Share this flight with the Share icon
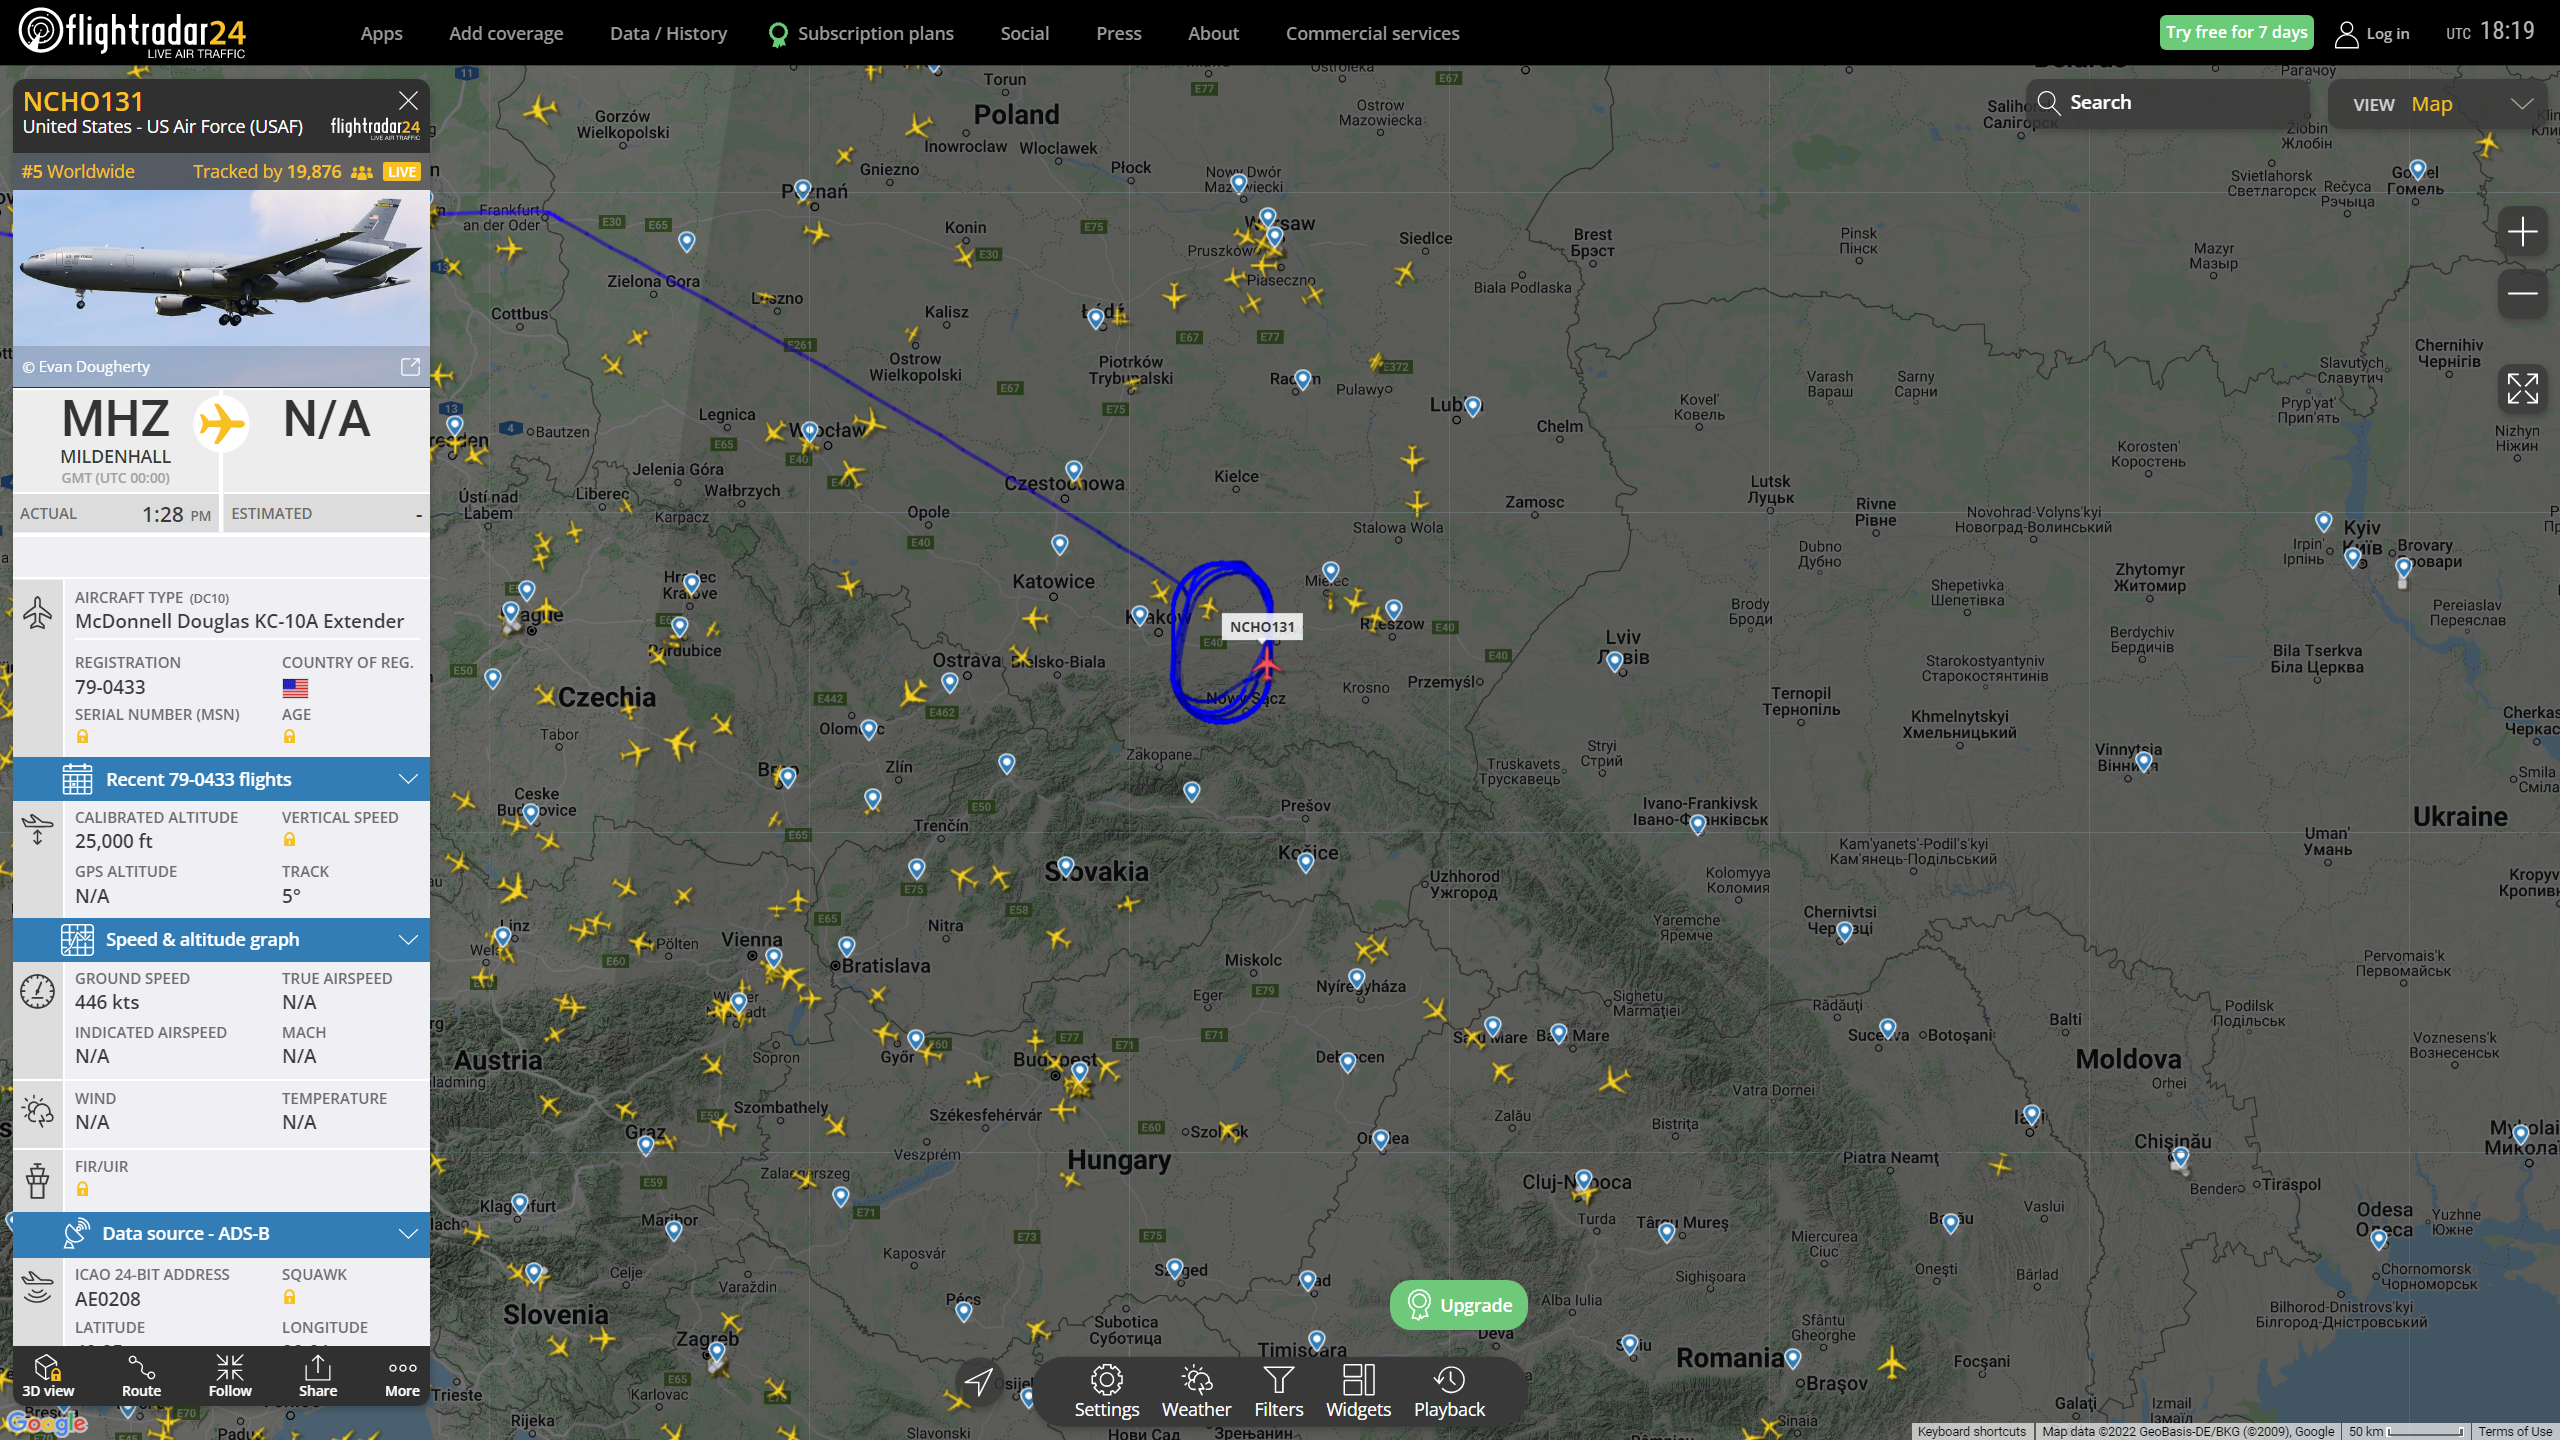This screenshot has height=1440, width=2560. pyautogui.click(x=317, y=1376)
